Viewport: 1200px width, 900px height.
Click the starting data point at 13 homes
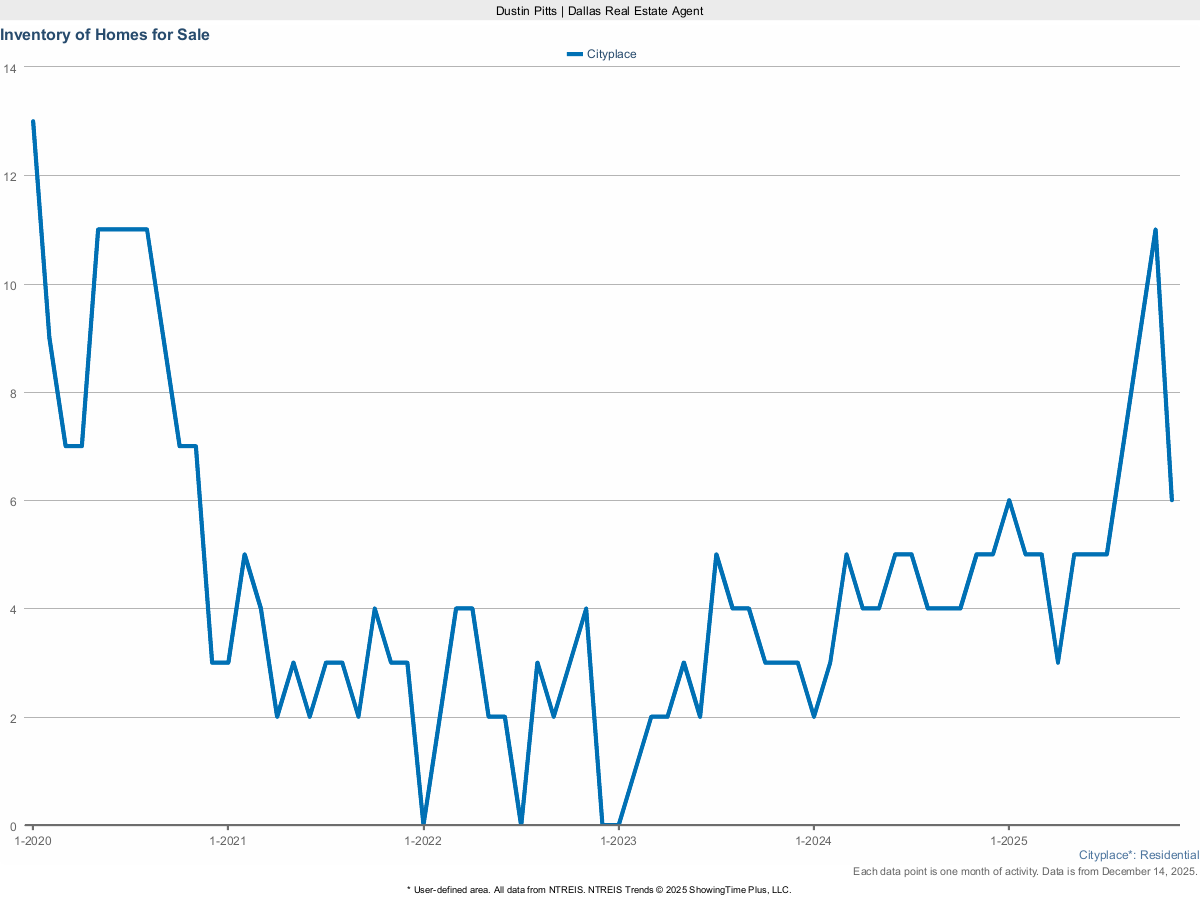point(33,122)
